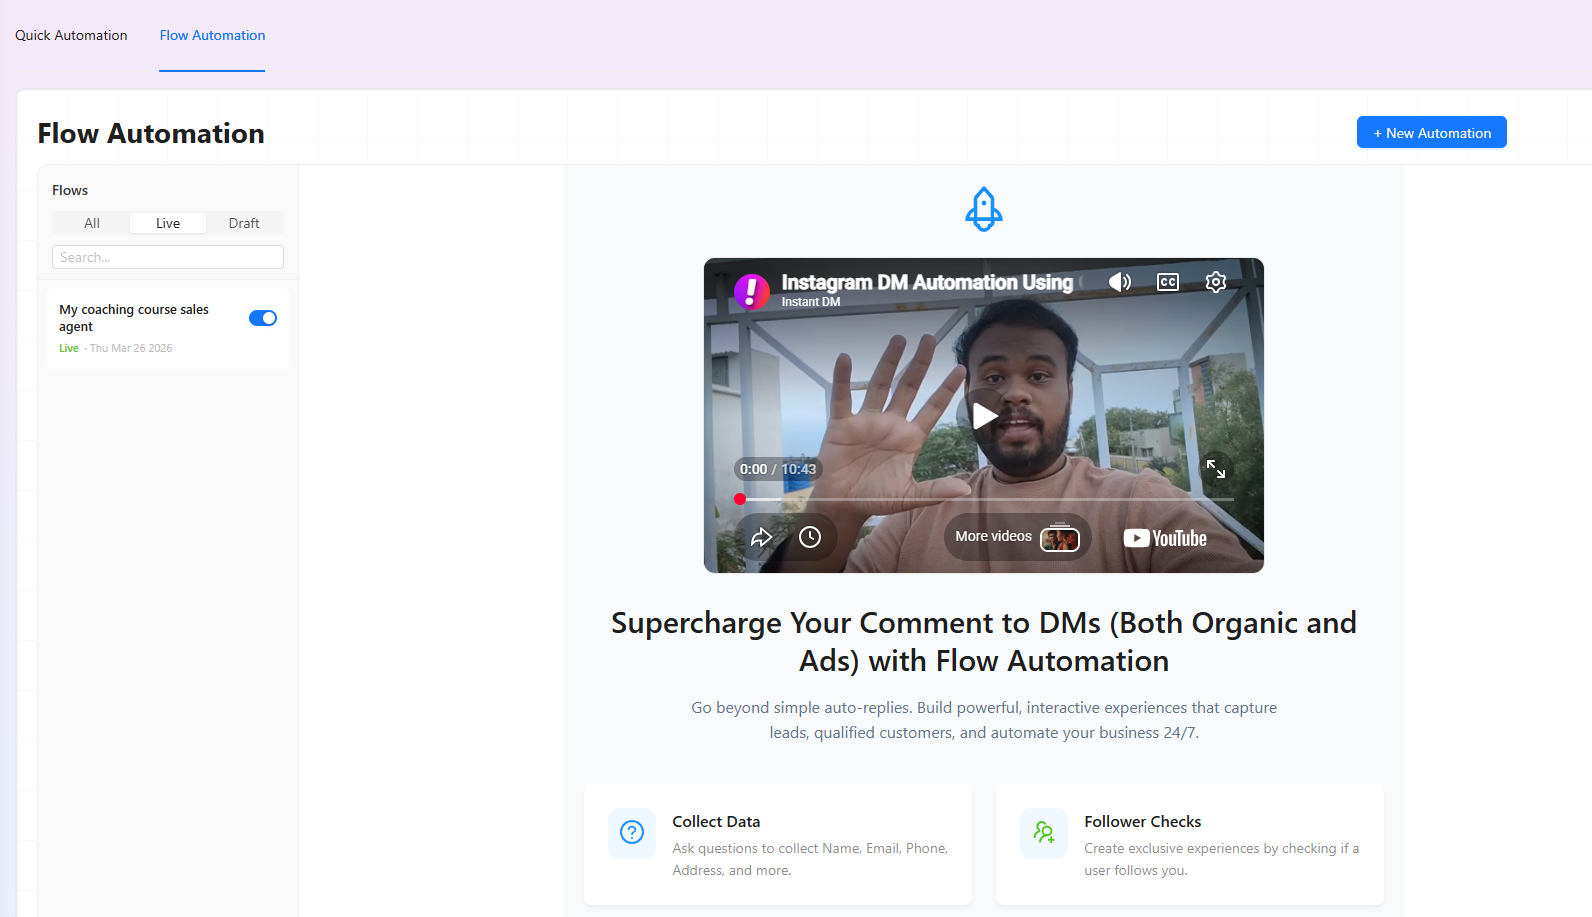Click the YouTube logo on player
Viewport: 1592px width, 917px height.
point(1165,538)
